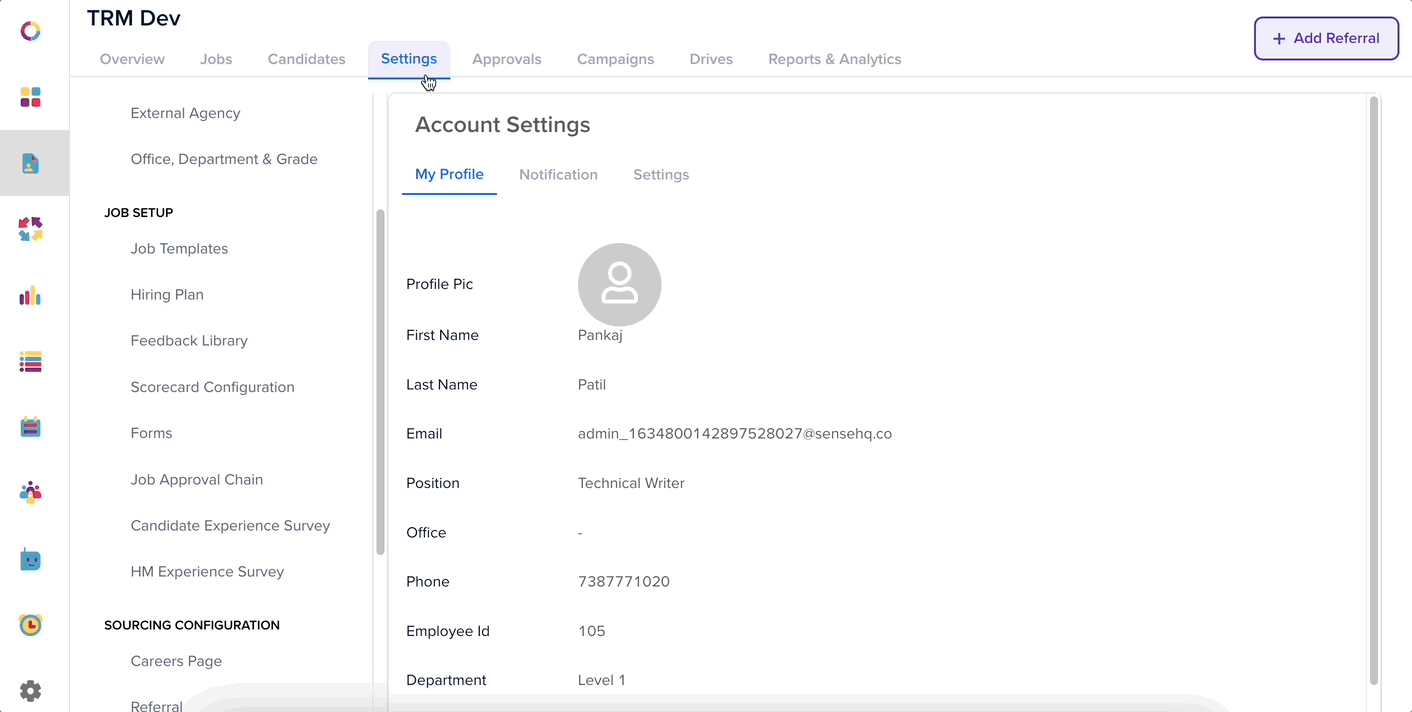Viewport: 1412px width, 712px height.
Task: Select the candidate document icon in the sidebar
Action: (30, 162)
